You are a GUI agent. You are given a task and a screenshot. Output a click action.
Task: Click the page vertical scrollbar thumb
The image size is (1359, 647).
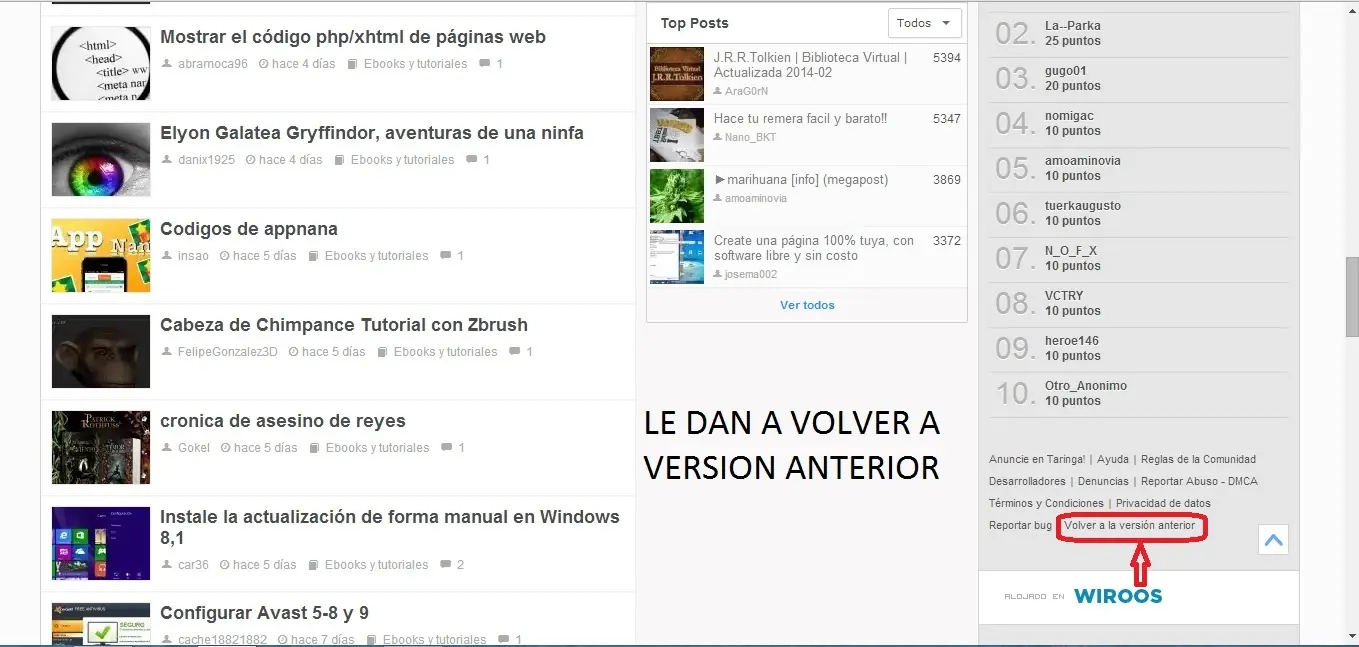1351,297
